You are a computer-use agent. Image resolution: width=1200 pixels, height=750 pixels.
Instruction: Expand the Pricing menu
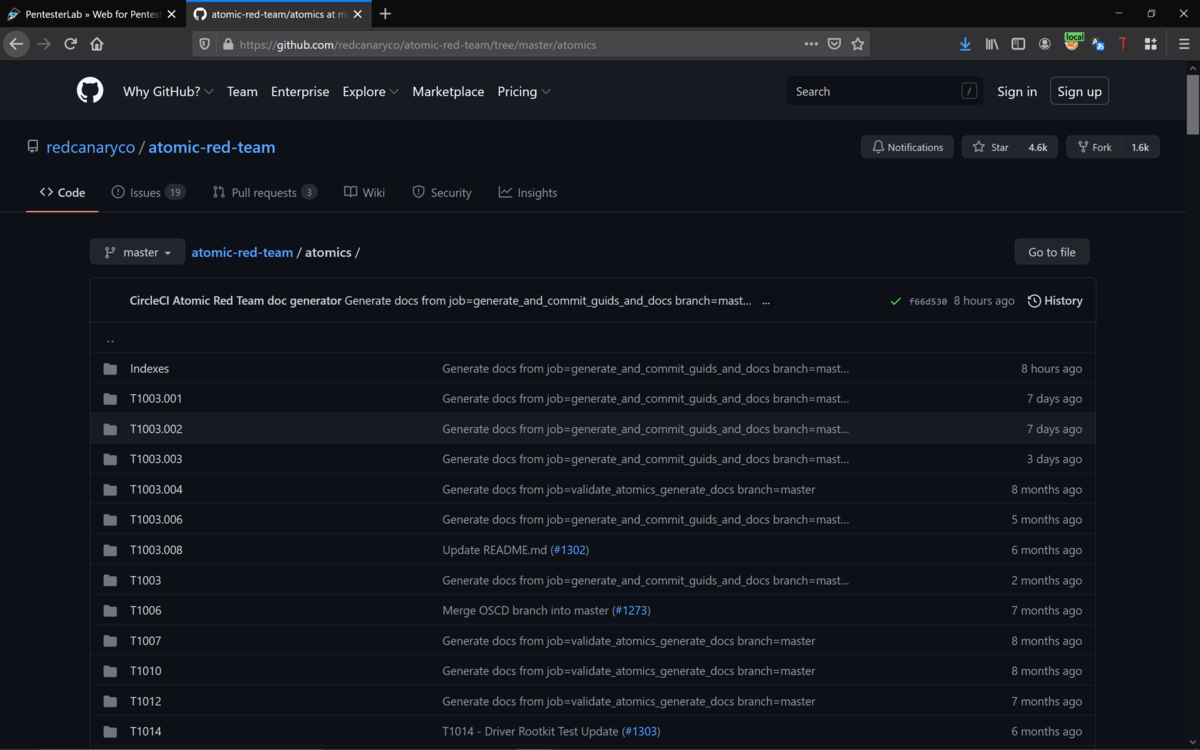[524, 91]
